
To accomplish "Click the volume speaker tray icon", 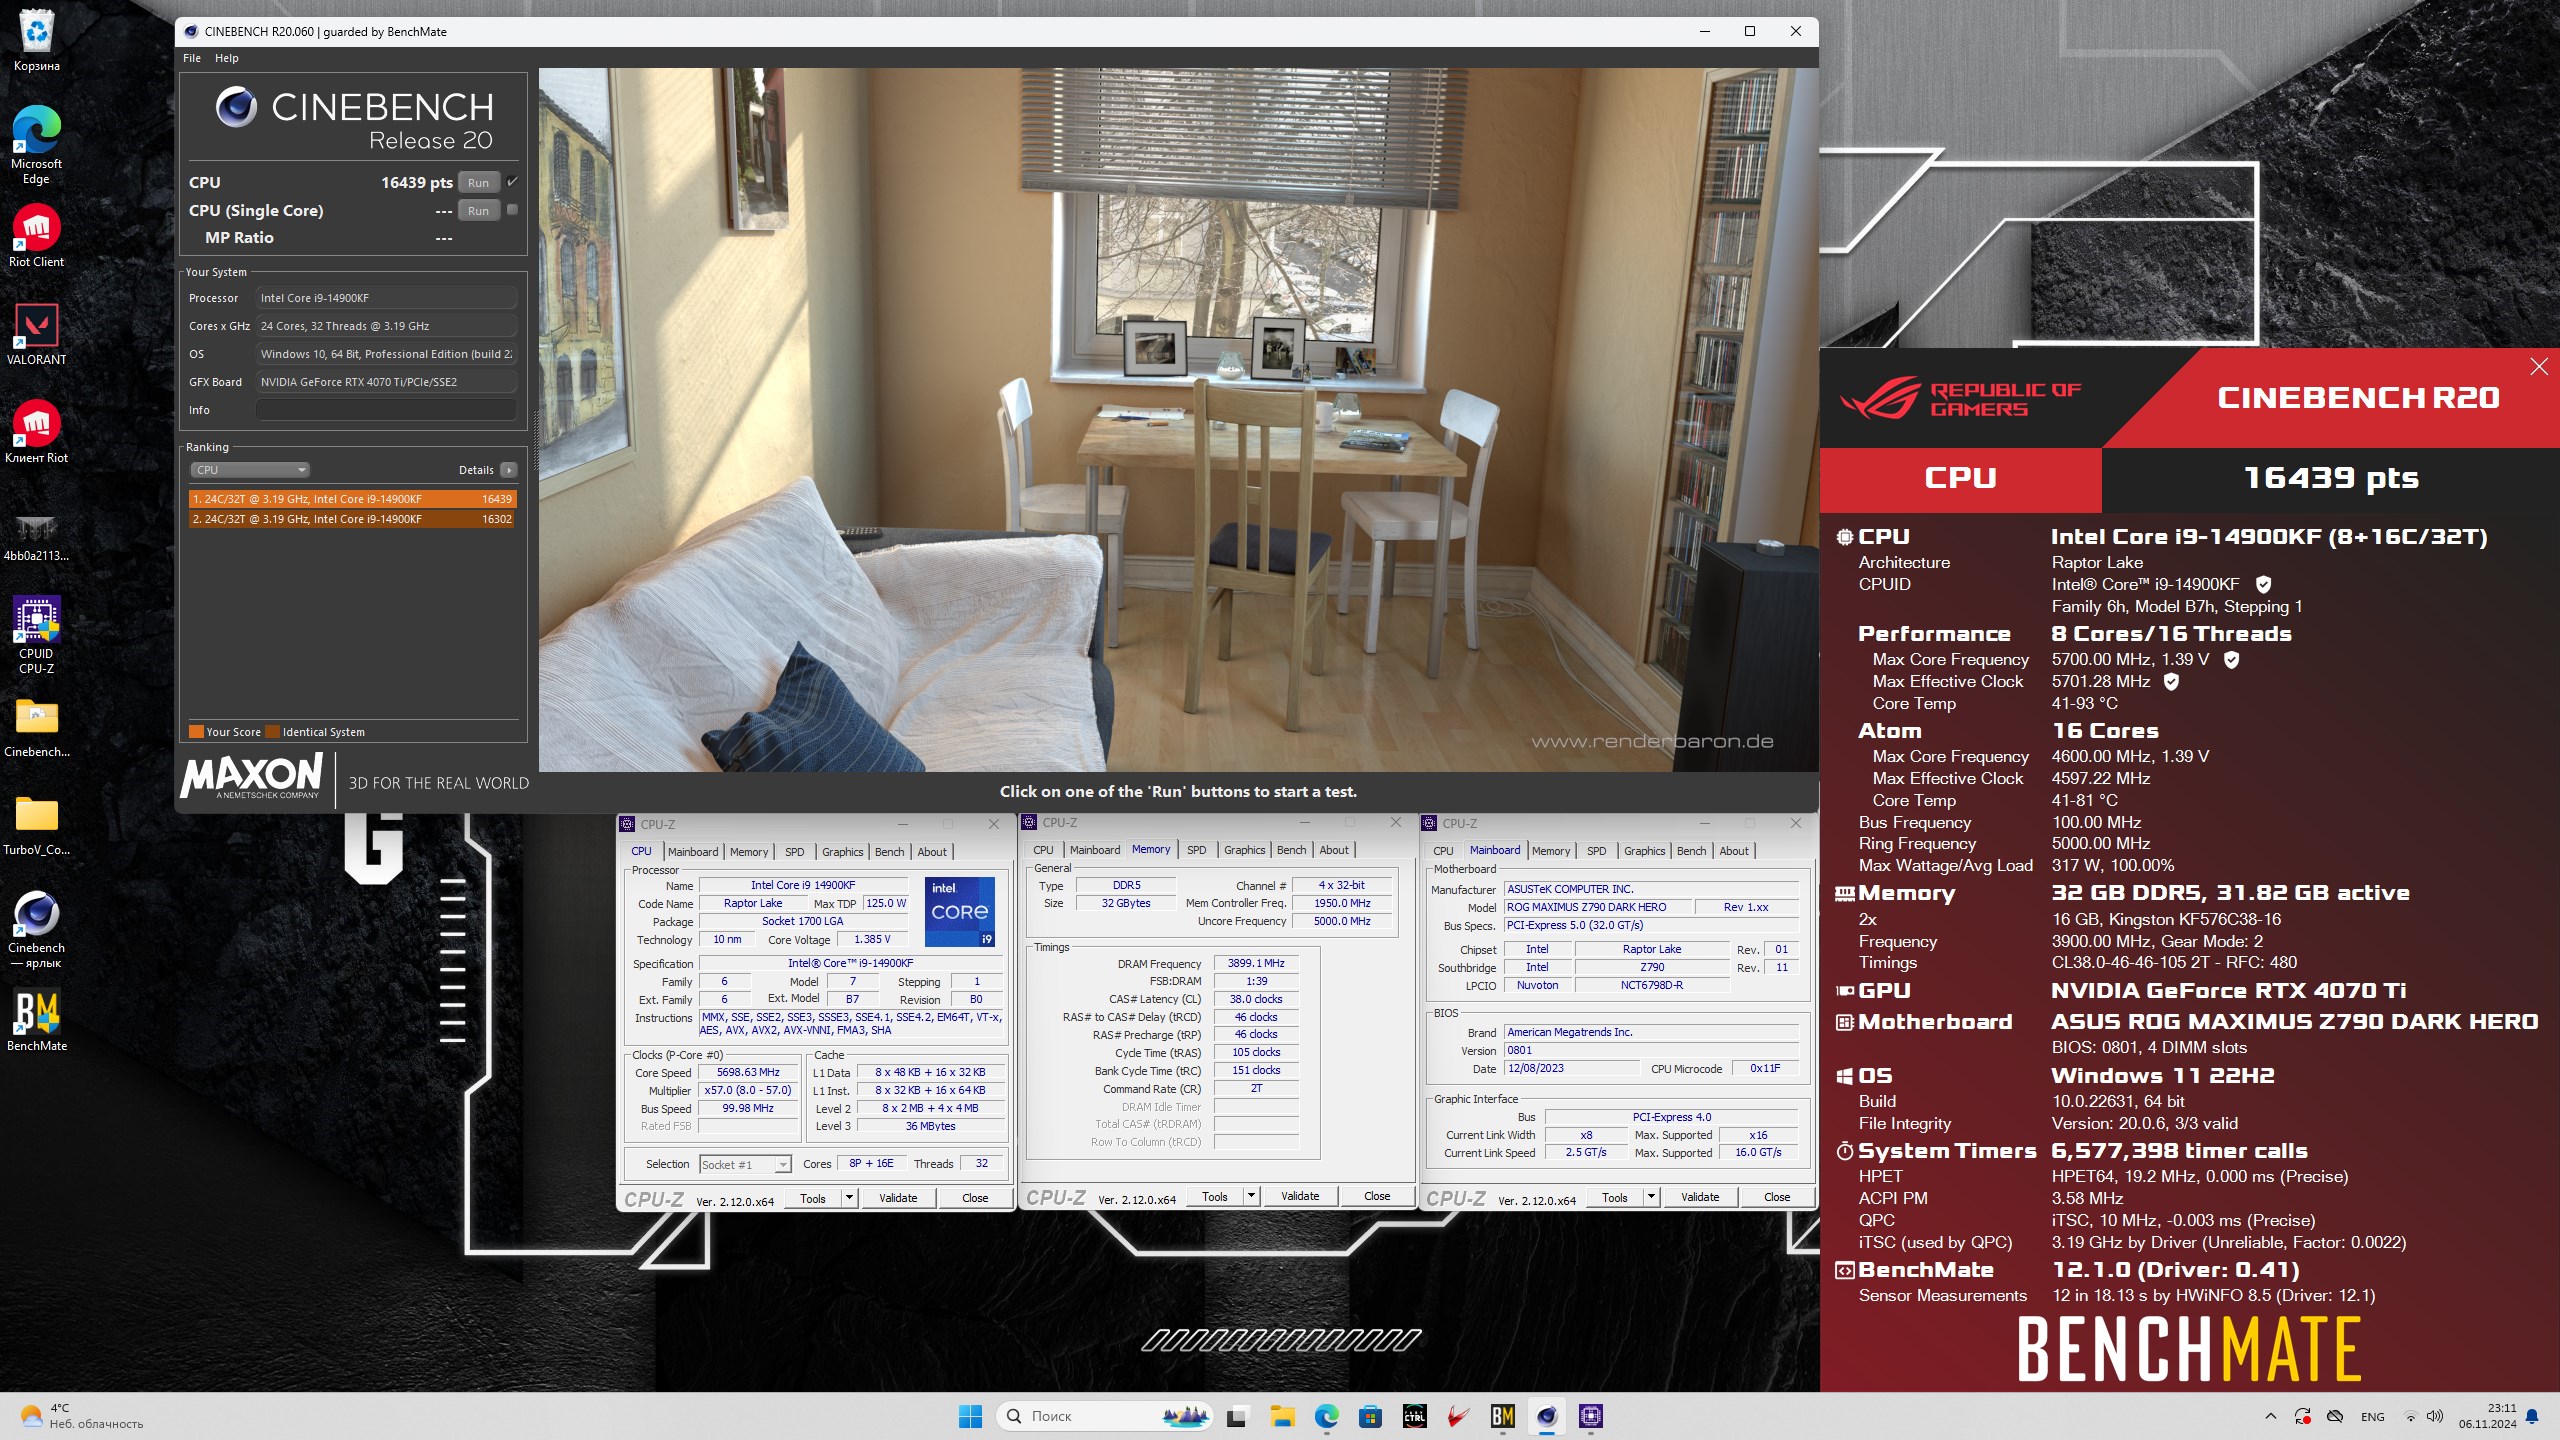I will tap(2434, 1416).
